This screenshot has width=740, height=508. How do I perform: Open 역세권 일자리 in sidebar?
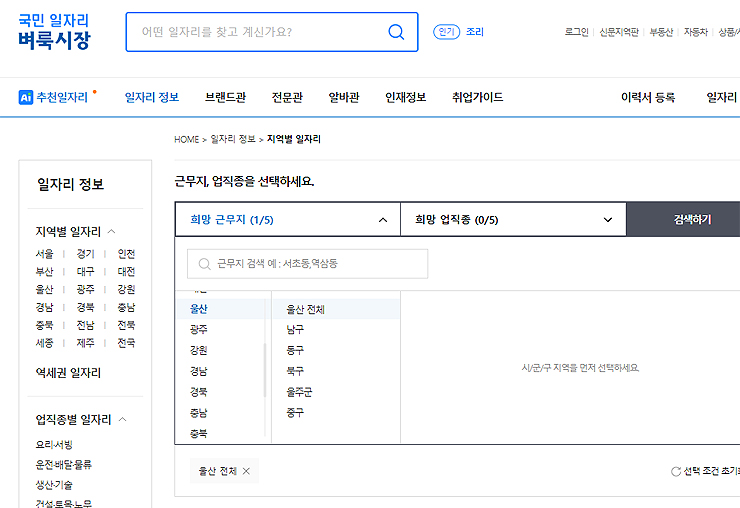(68, 373)
